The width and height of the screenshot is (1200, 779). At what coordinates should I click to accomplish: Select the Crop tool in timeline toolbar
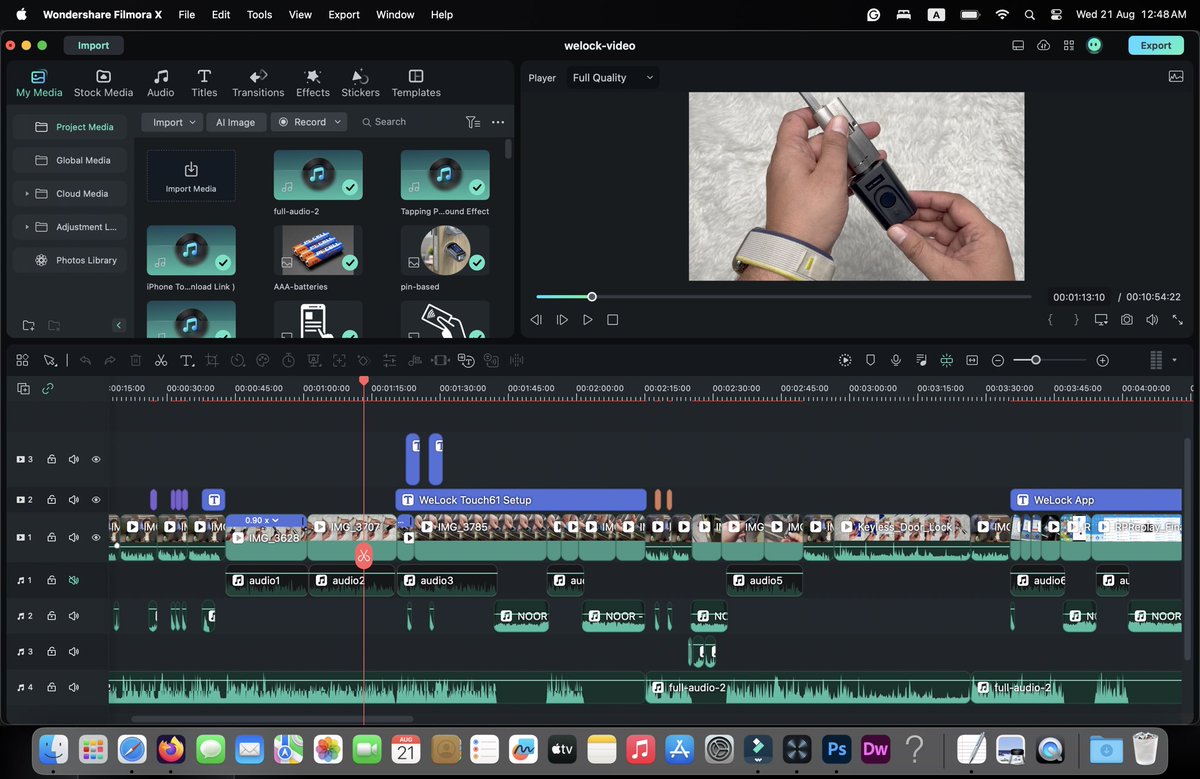(212, 360)
